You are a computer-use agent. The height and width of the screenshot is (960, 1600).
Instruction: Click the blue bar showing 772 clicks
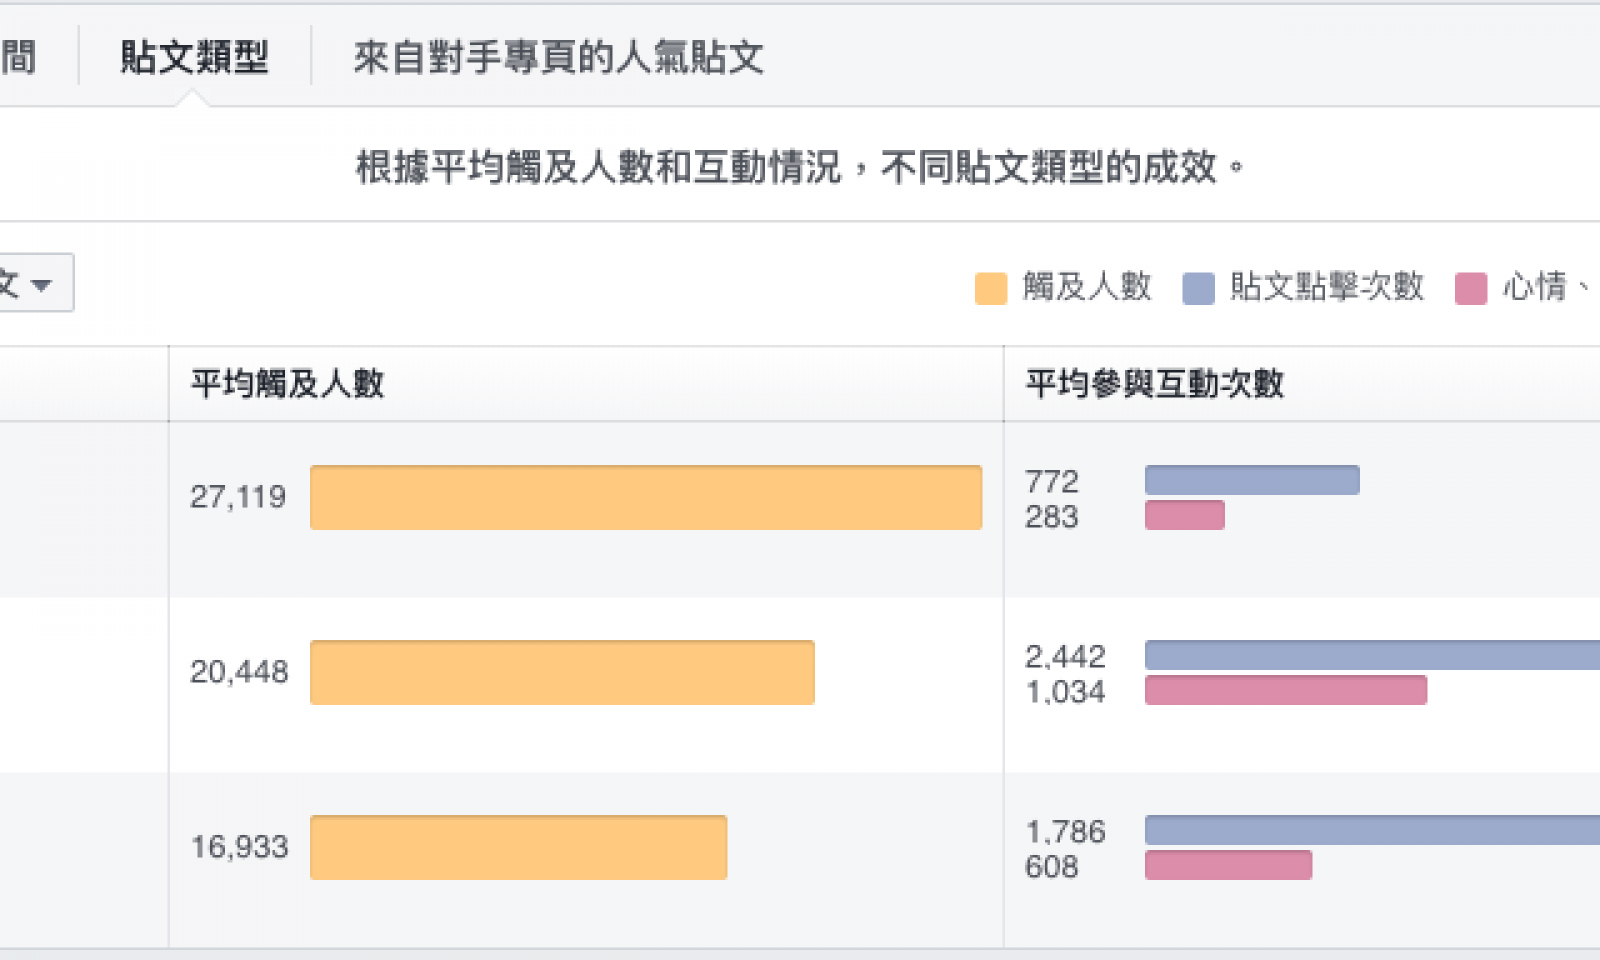(x=1252, y=480)
